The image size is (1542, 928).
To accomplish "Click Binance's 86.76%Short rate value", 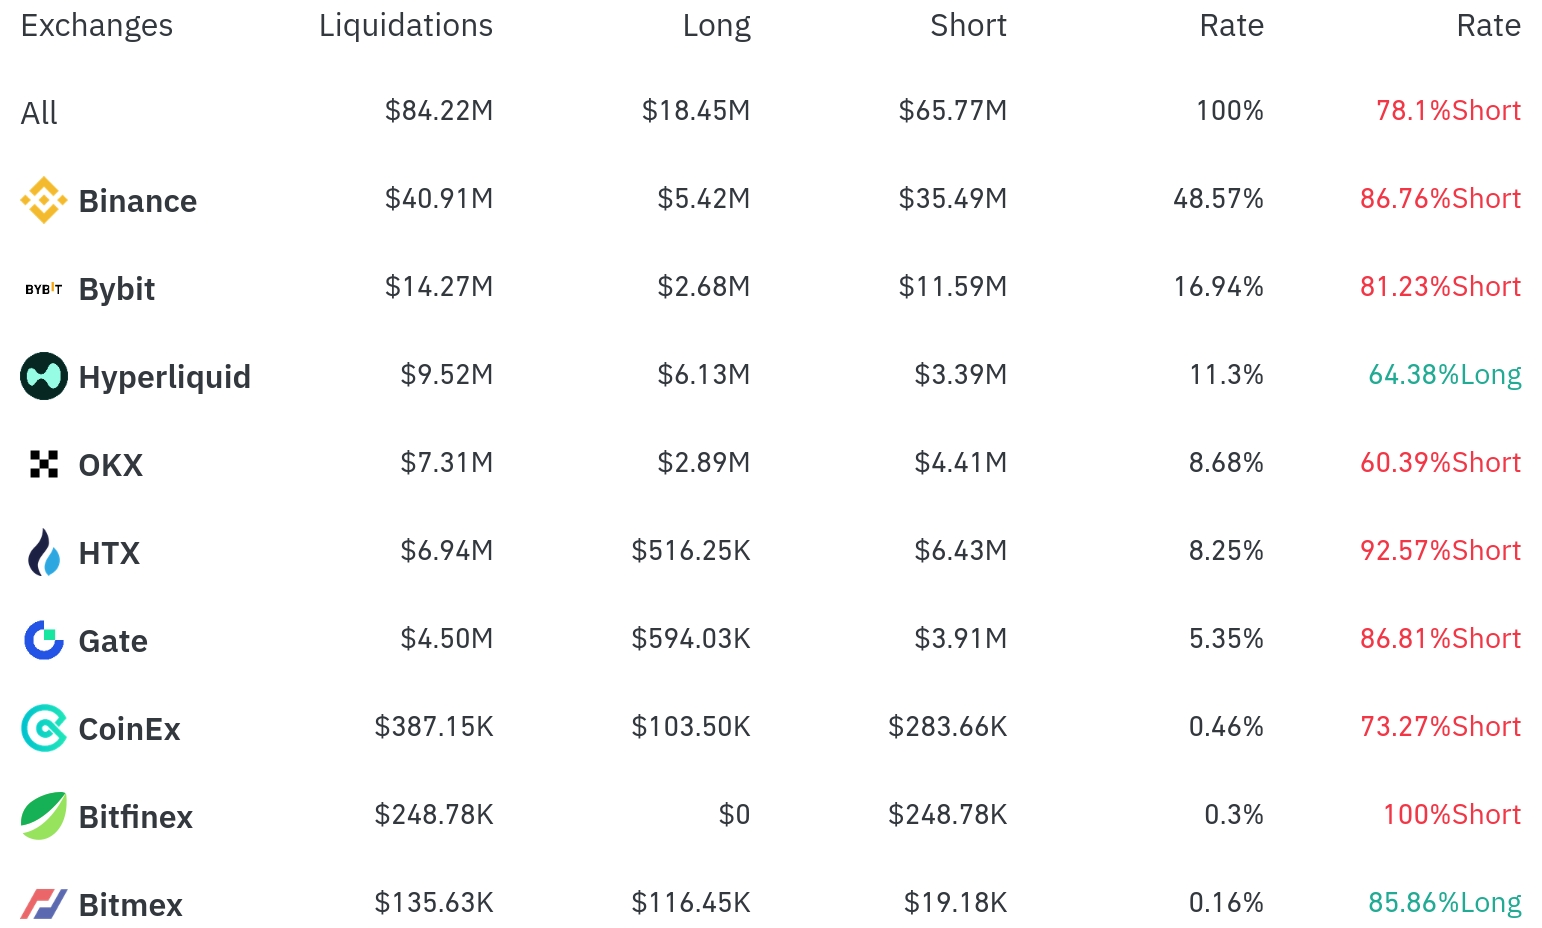I will pyautogui.click(x=1440, y=199).
